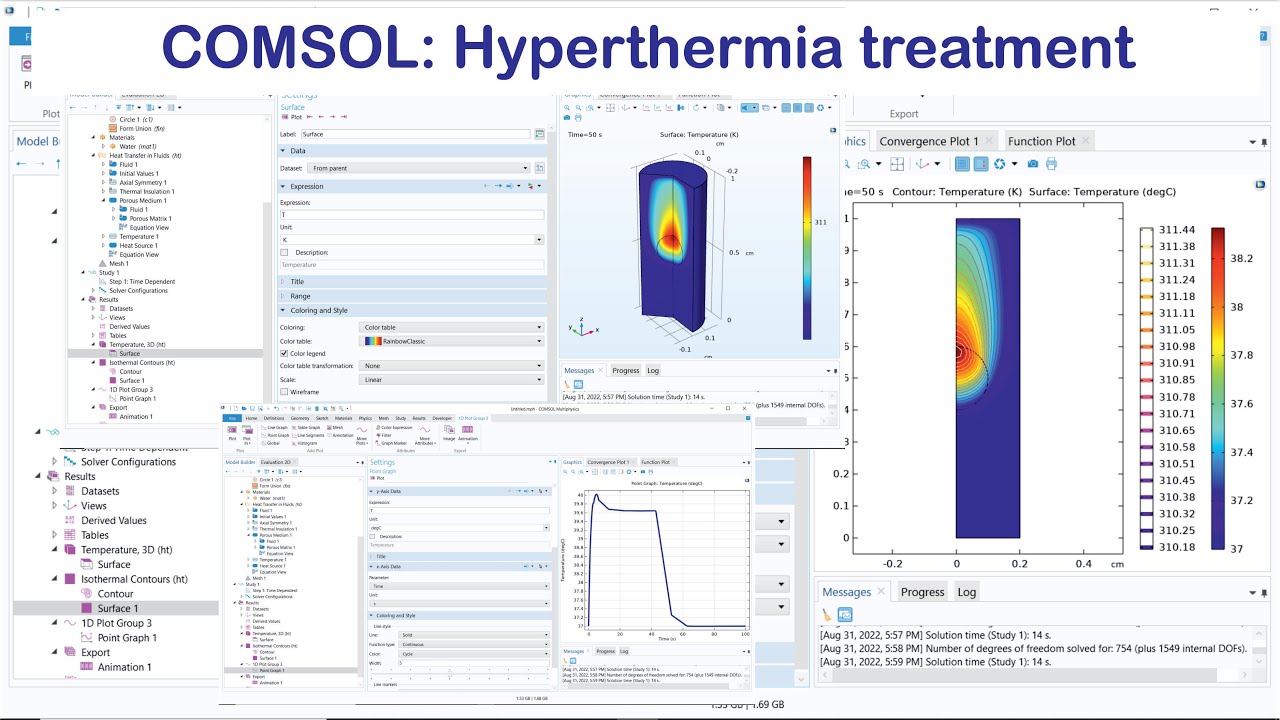Toggle Description checkbox in upper Surface Settings
1280x720 pixels.
pos(284,252)
